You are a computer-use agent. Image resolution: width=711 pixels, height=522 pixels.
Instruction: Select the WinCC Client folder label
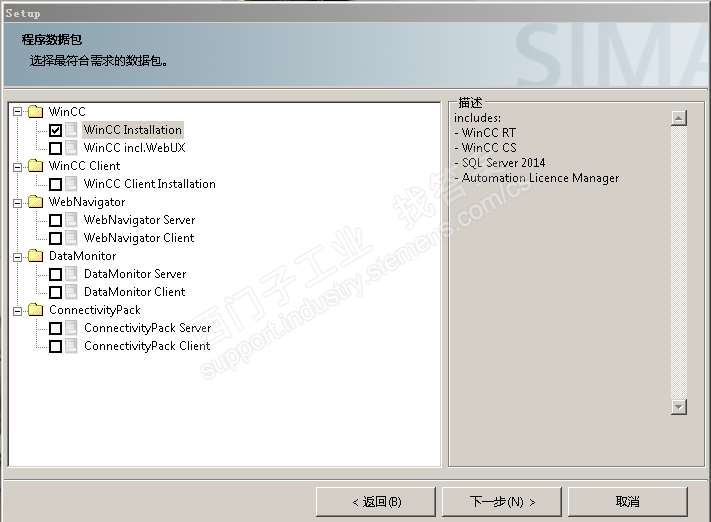(85, 166)
